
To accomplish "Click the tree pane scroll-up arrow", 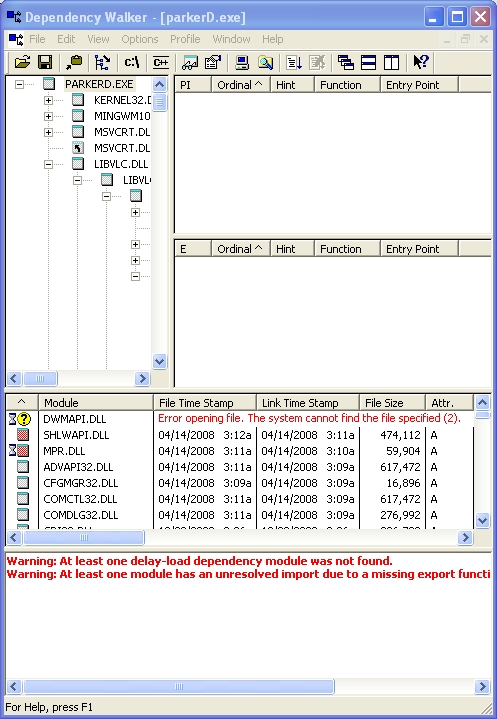I will click(x=159, y=85).
